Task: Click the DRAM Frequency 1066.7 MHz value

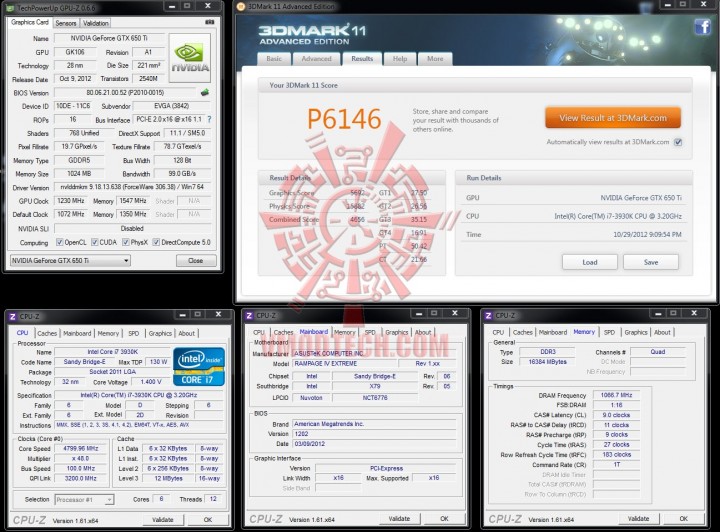Action: click(x=616, y=395)
